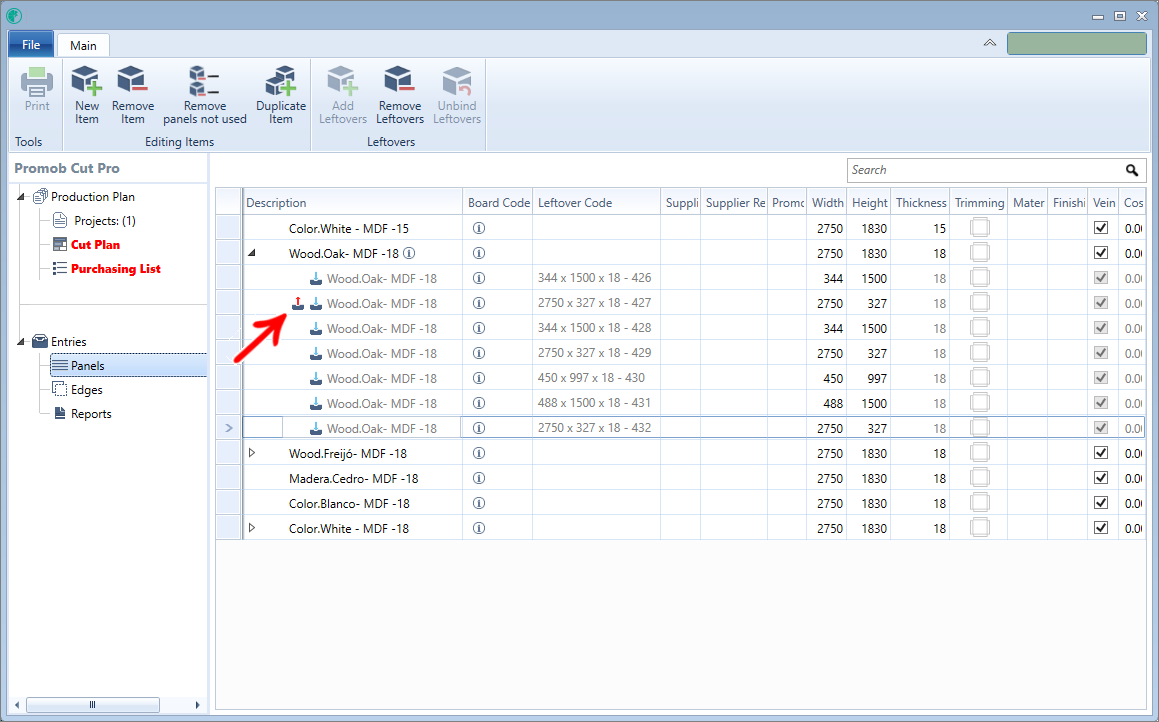Image resolution: width=1159 pixels, height=722 pixels.
Task: Click the Duplicate Item ribbon button
Action: [x=281, y=95]
